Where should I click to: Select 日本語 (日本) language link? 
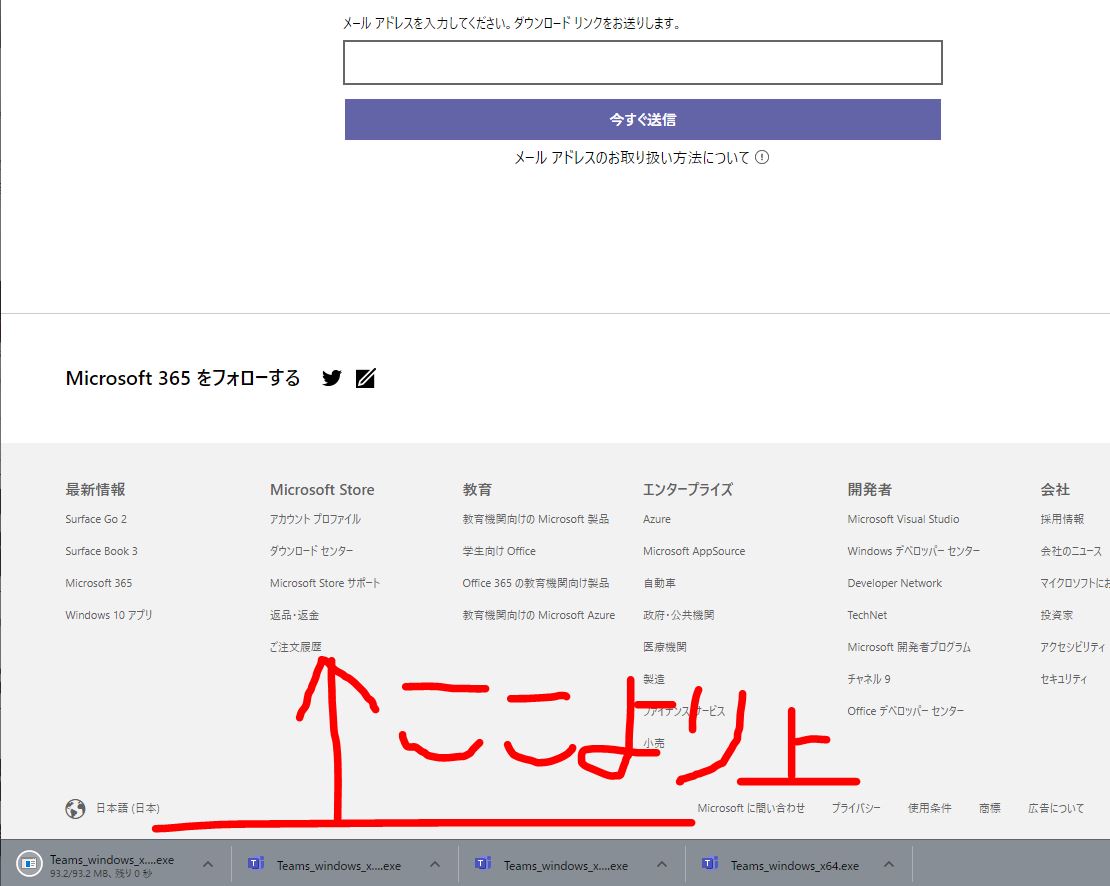click(x=128, y=808)
